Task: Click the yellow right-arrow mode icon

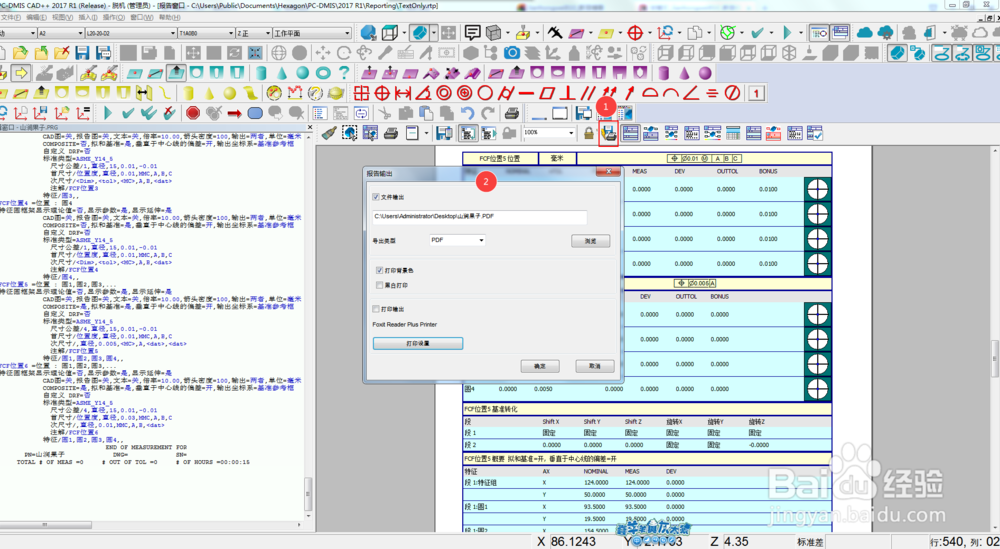Action: tap(20, 73)
